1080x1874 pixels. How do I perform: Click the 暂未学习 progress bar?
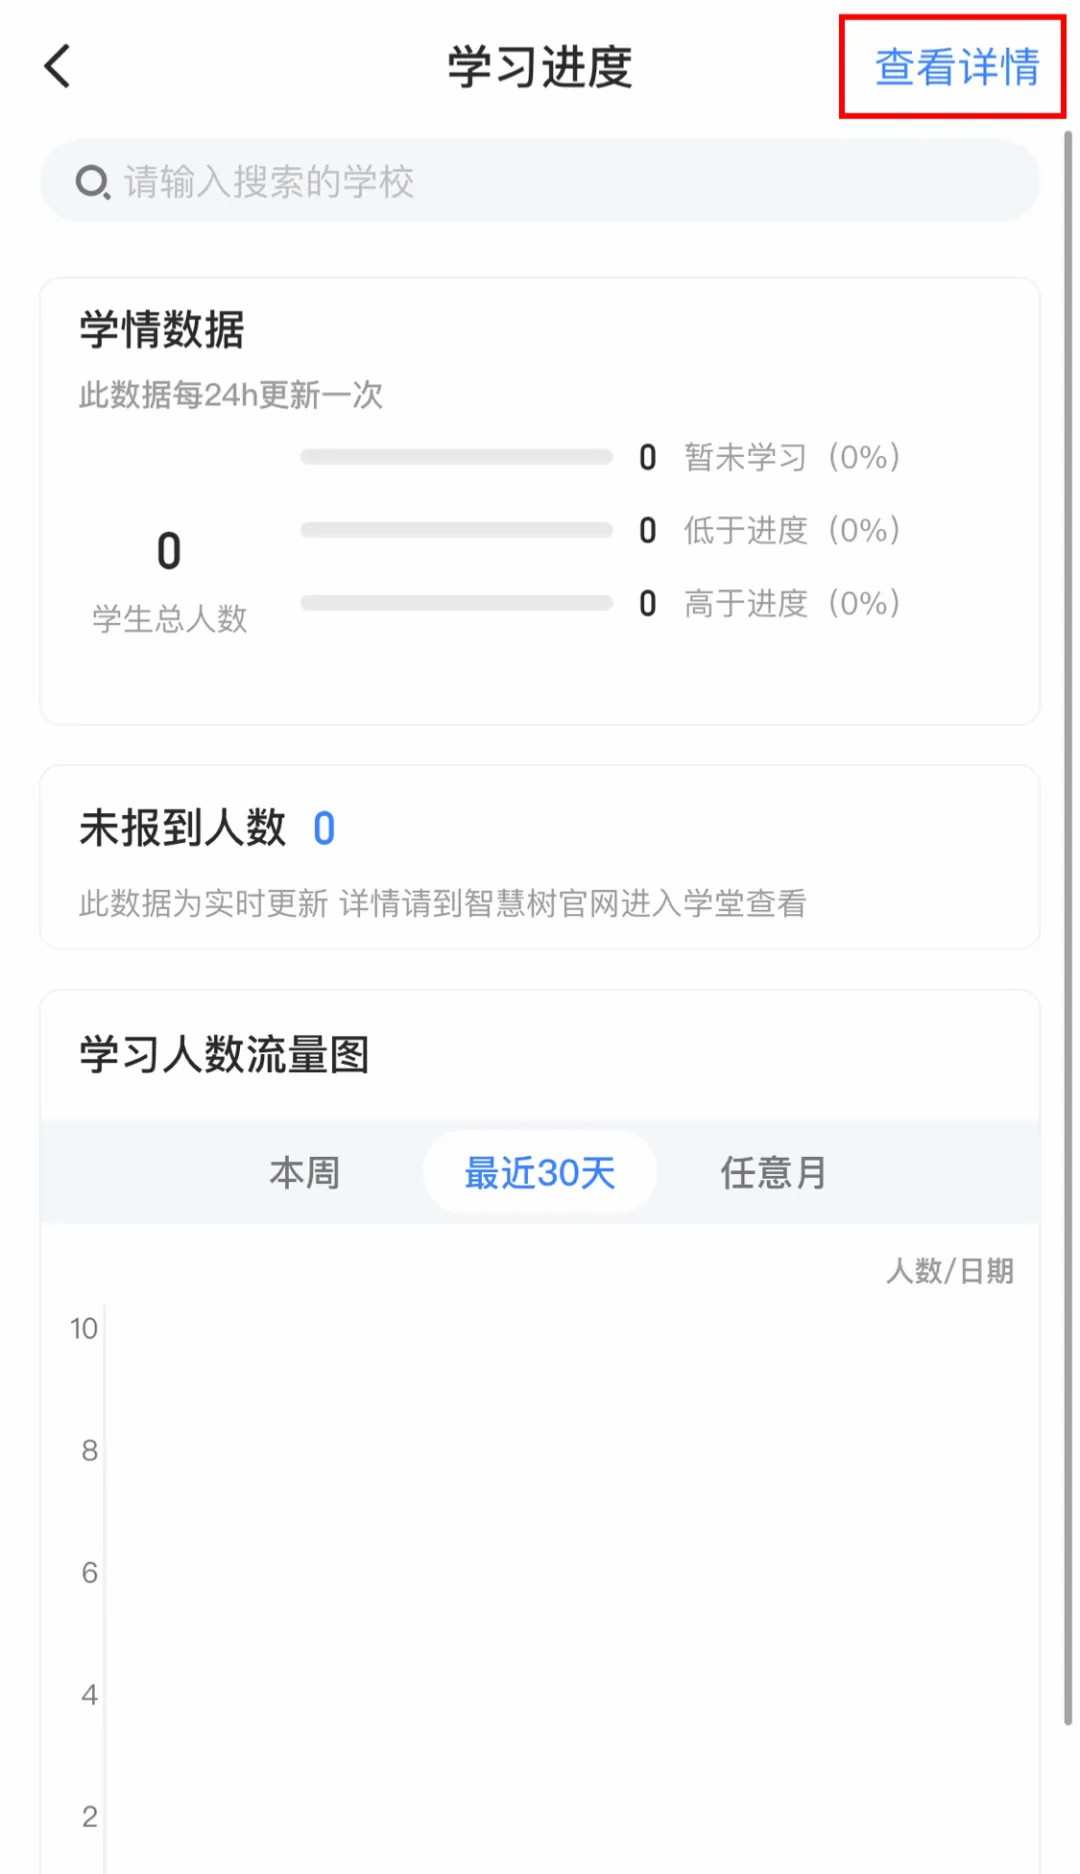(x=456, y=457)
